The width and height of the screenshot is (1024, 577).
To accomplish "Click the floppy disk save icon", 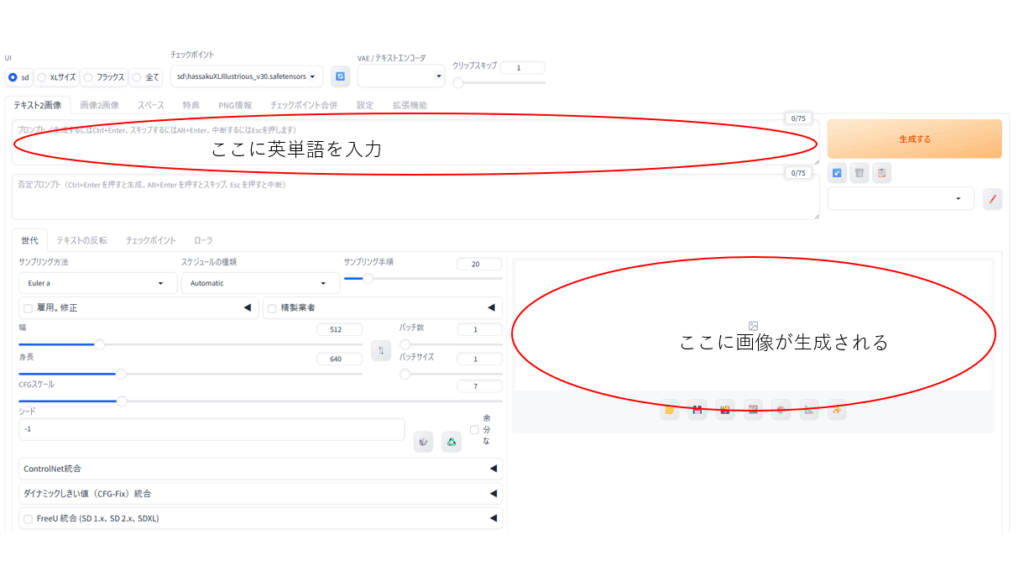I will (697, 408).
